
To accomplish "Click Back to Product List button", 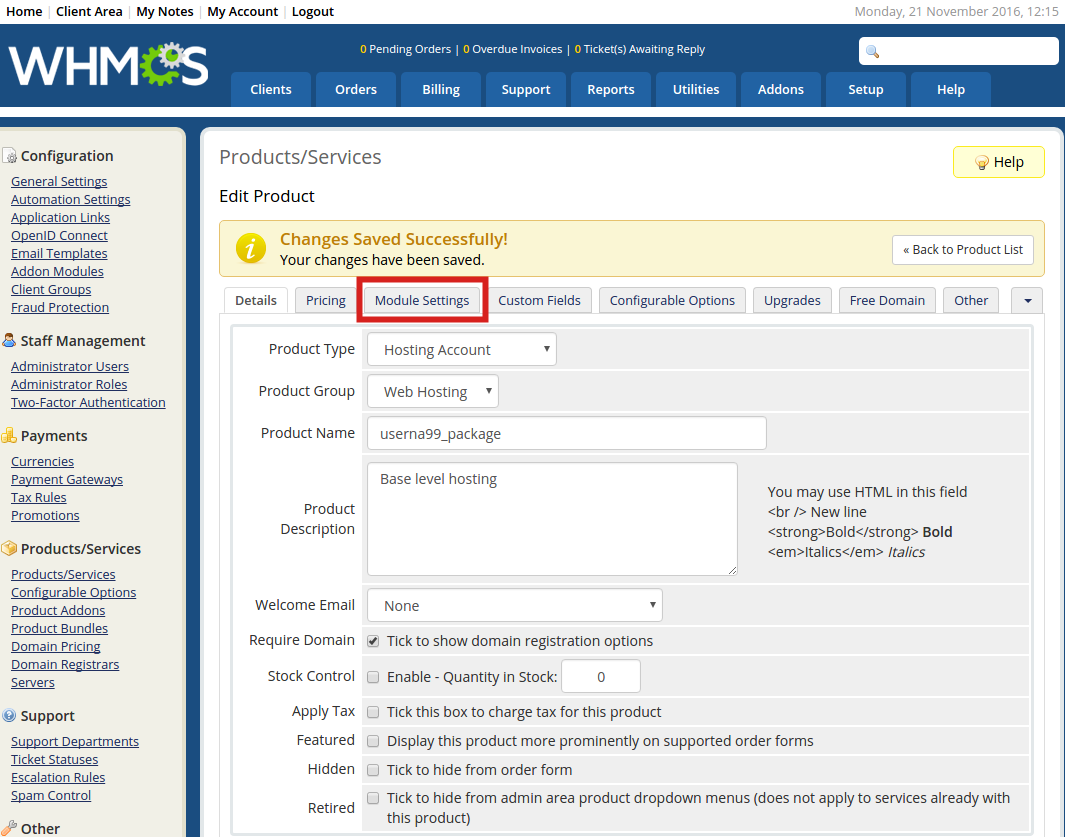I will pos(962,249).
